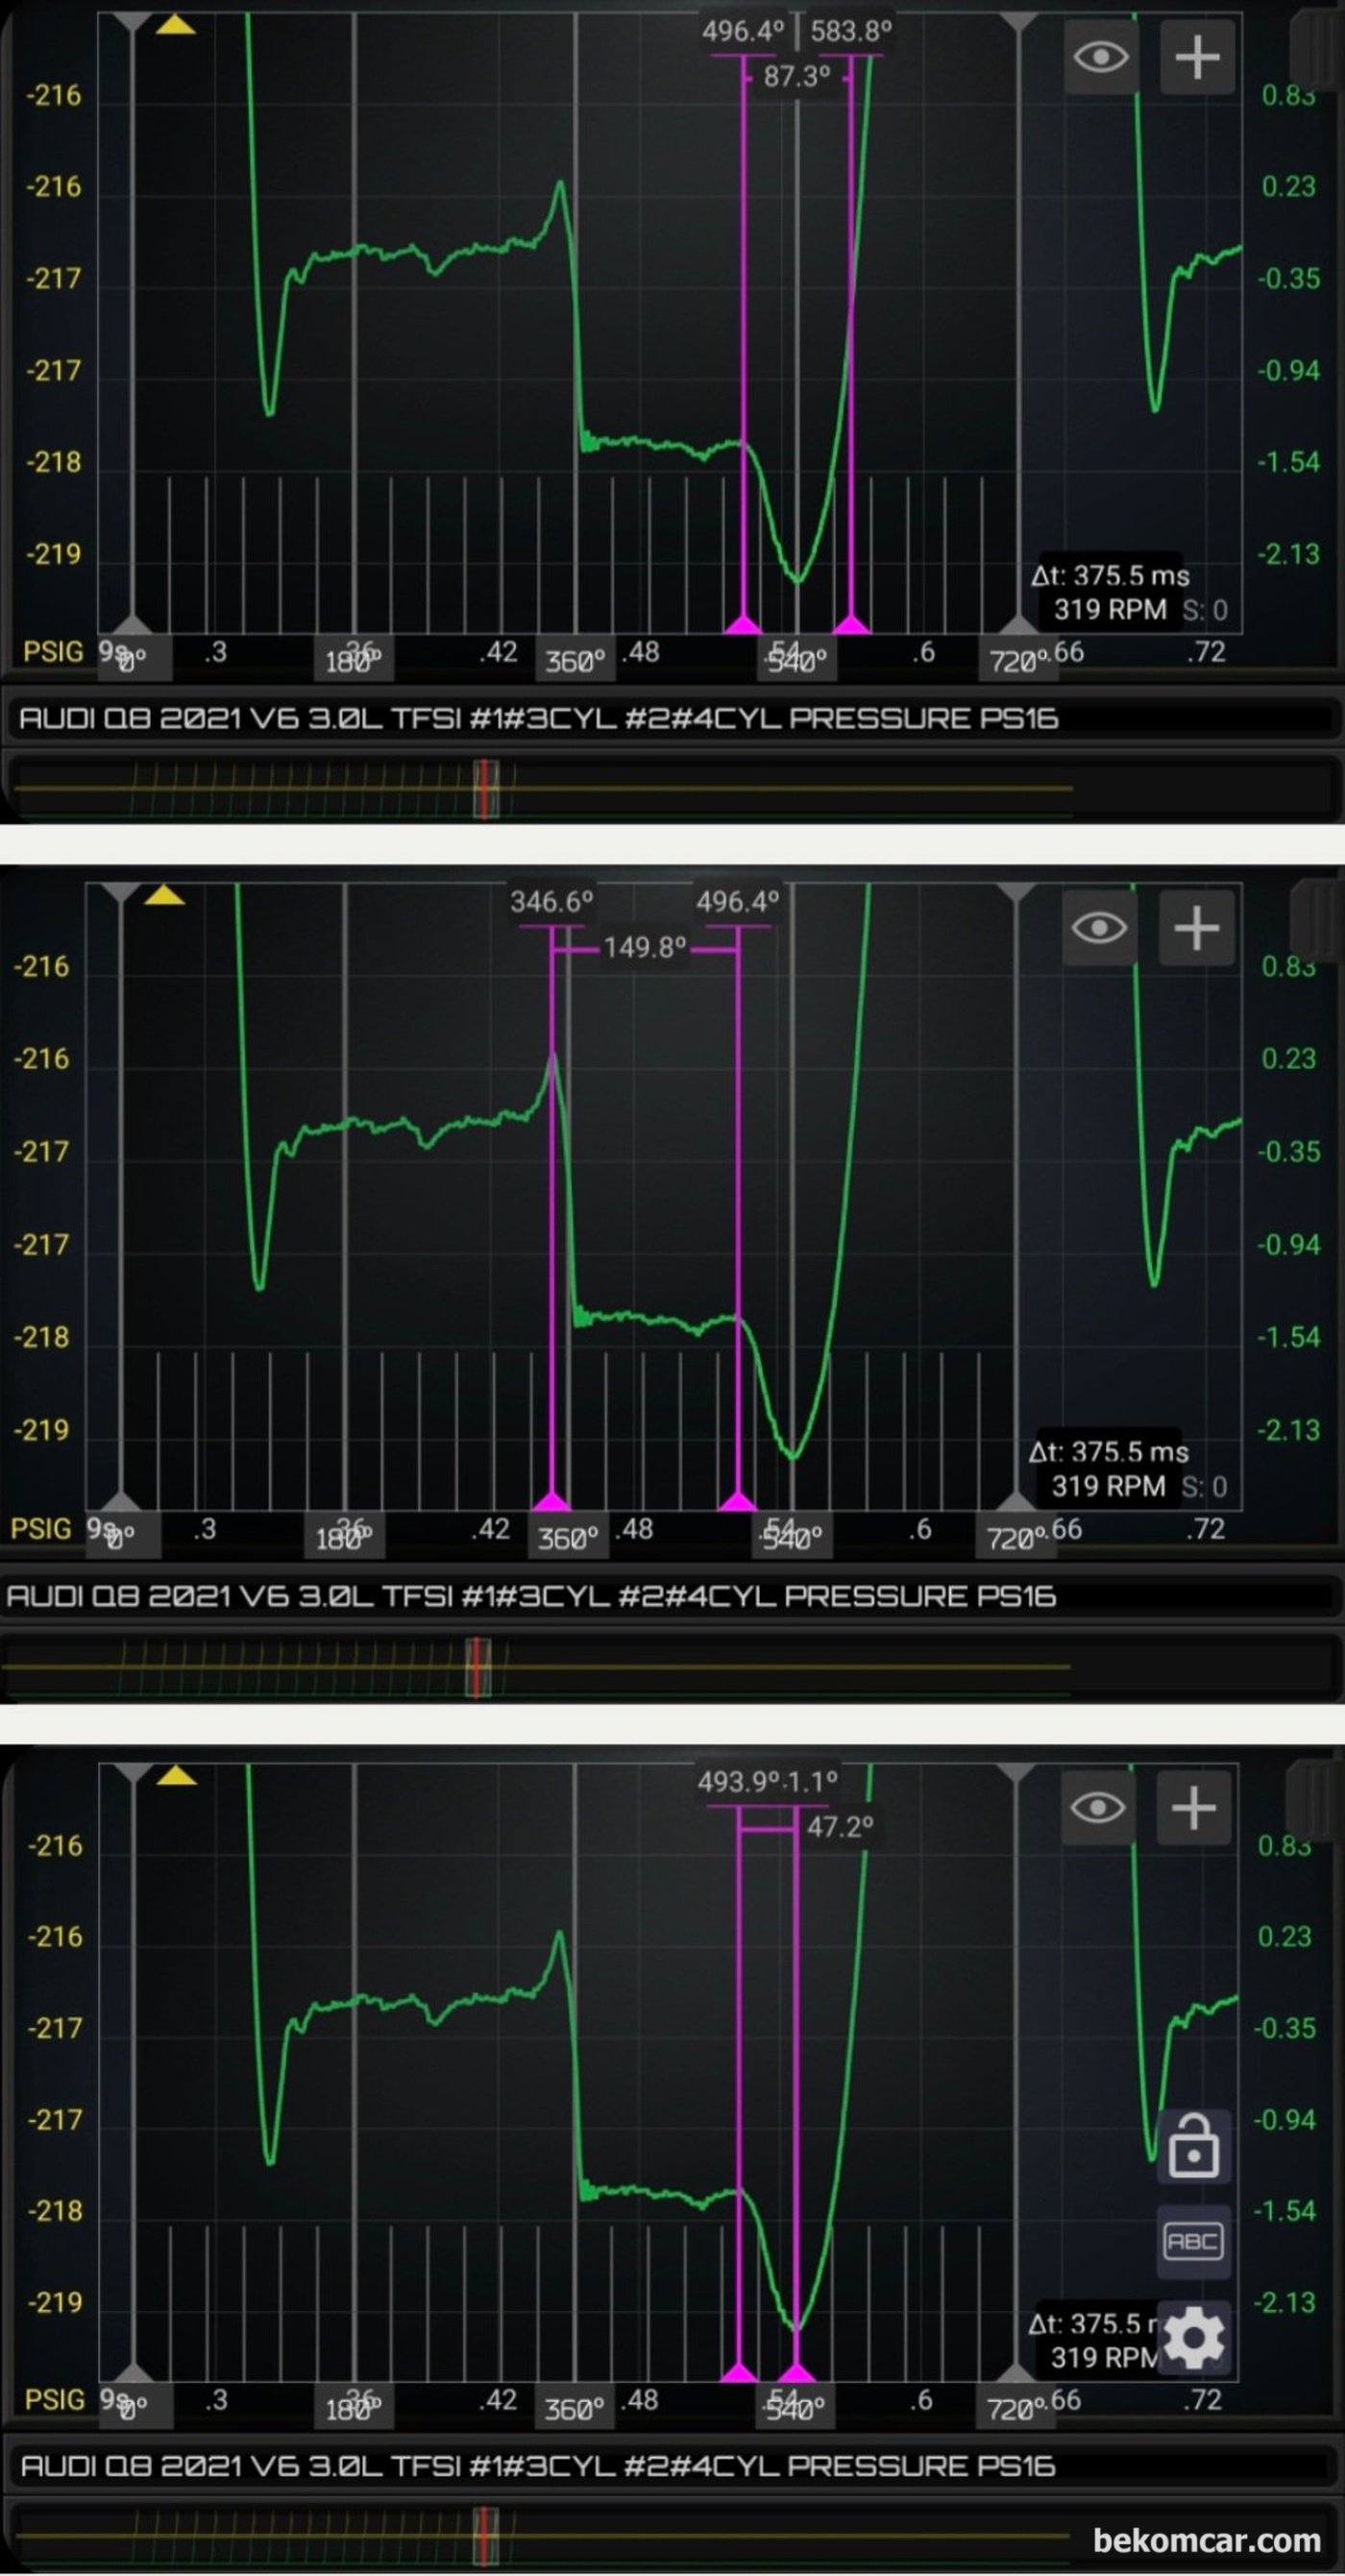Move the red overview position marker below the 87.3° panel
Viewport: 1345px width, 2576px height.
coord(486,789)
